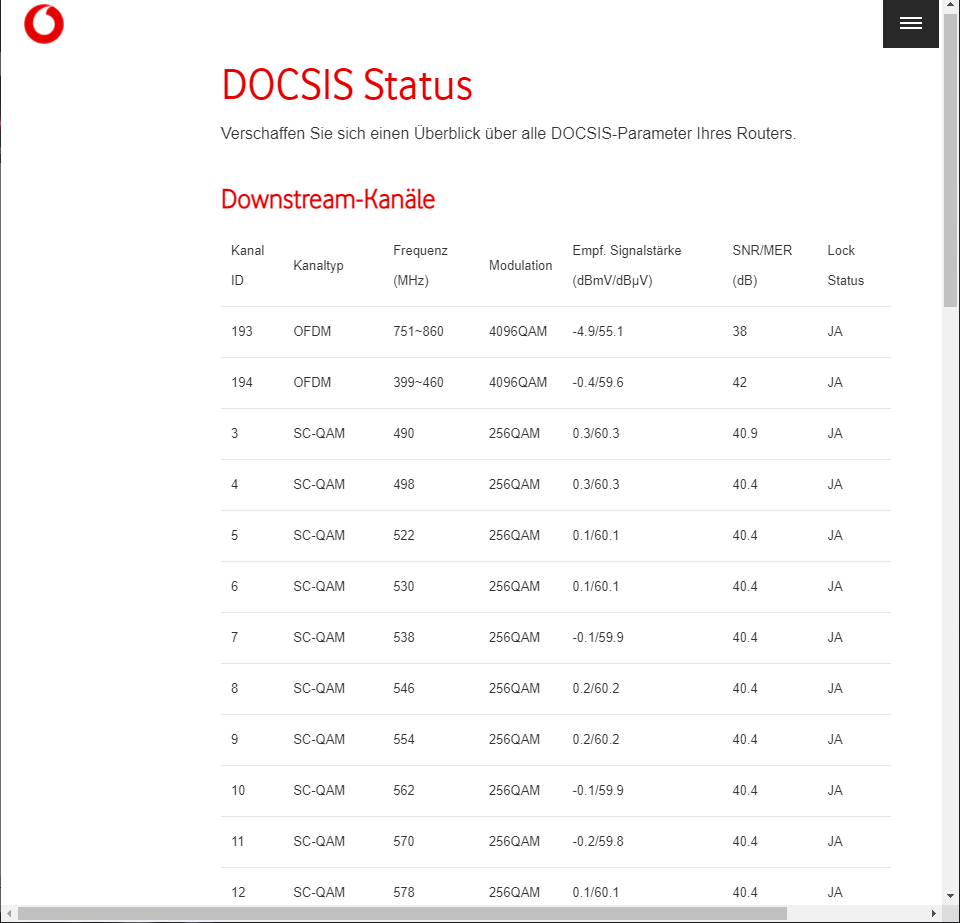This screenshot has height=923, width=960.
Task: Click the 256QAM cell in row 8
Action: click(x=514, y=688)
